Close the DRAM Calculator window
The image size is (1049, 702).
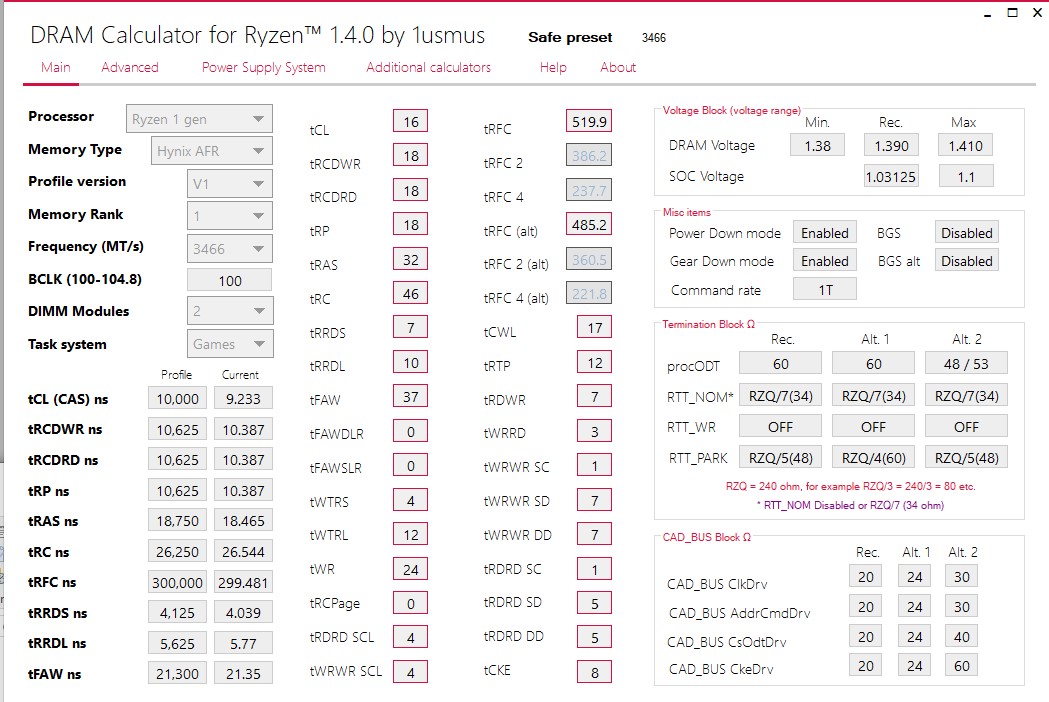[1038, 13]
